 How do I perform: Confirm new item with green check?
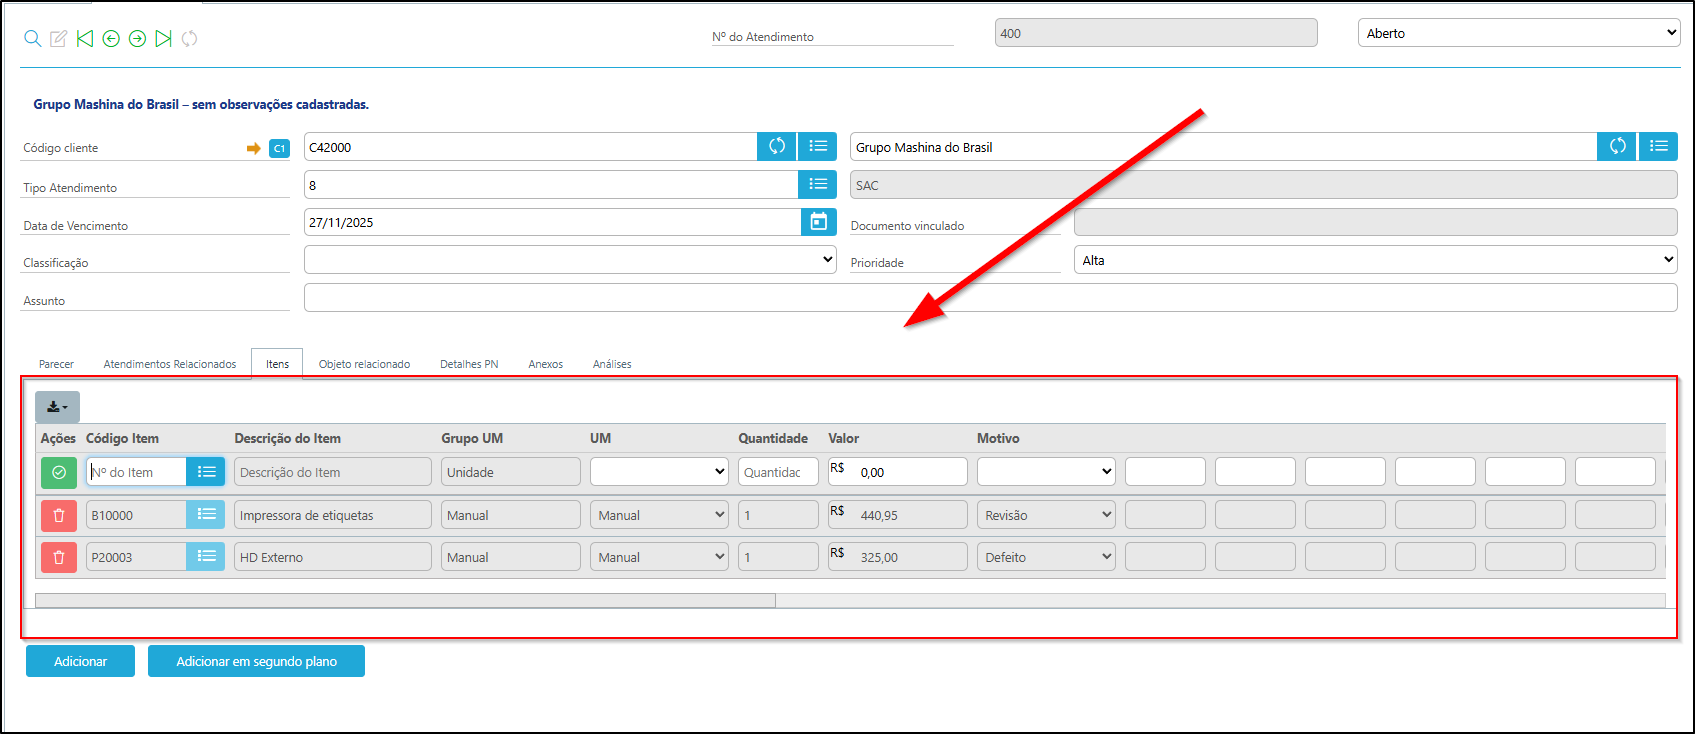[58, 472]
